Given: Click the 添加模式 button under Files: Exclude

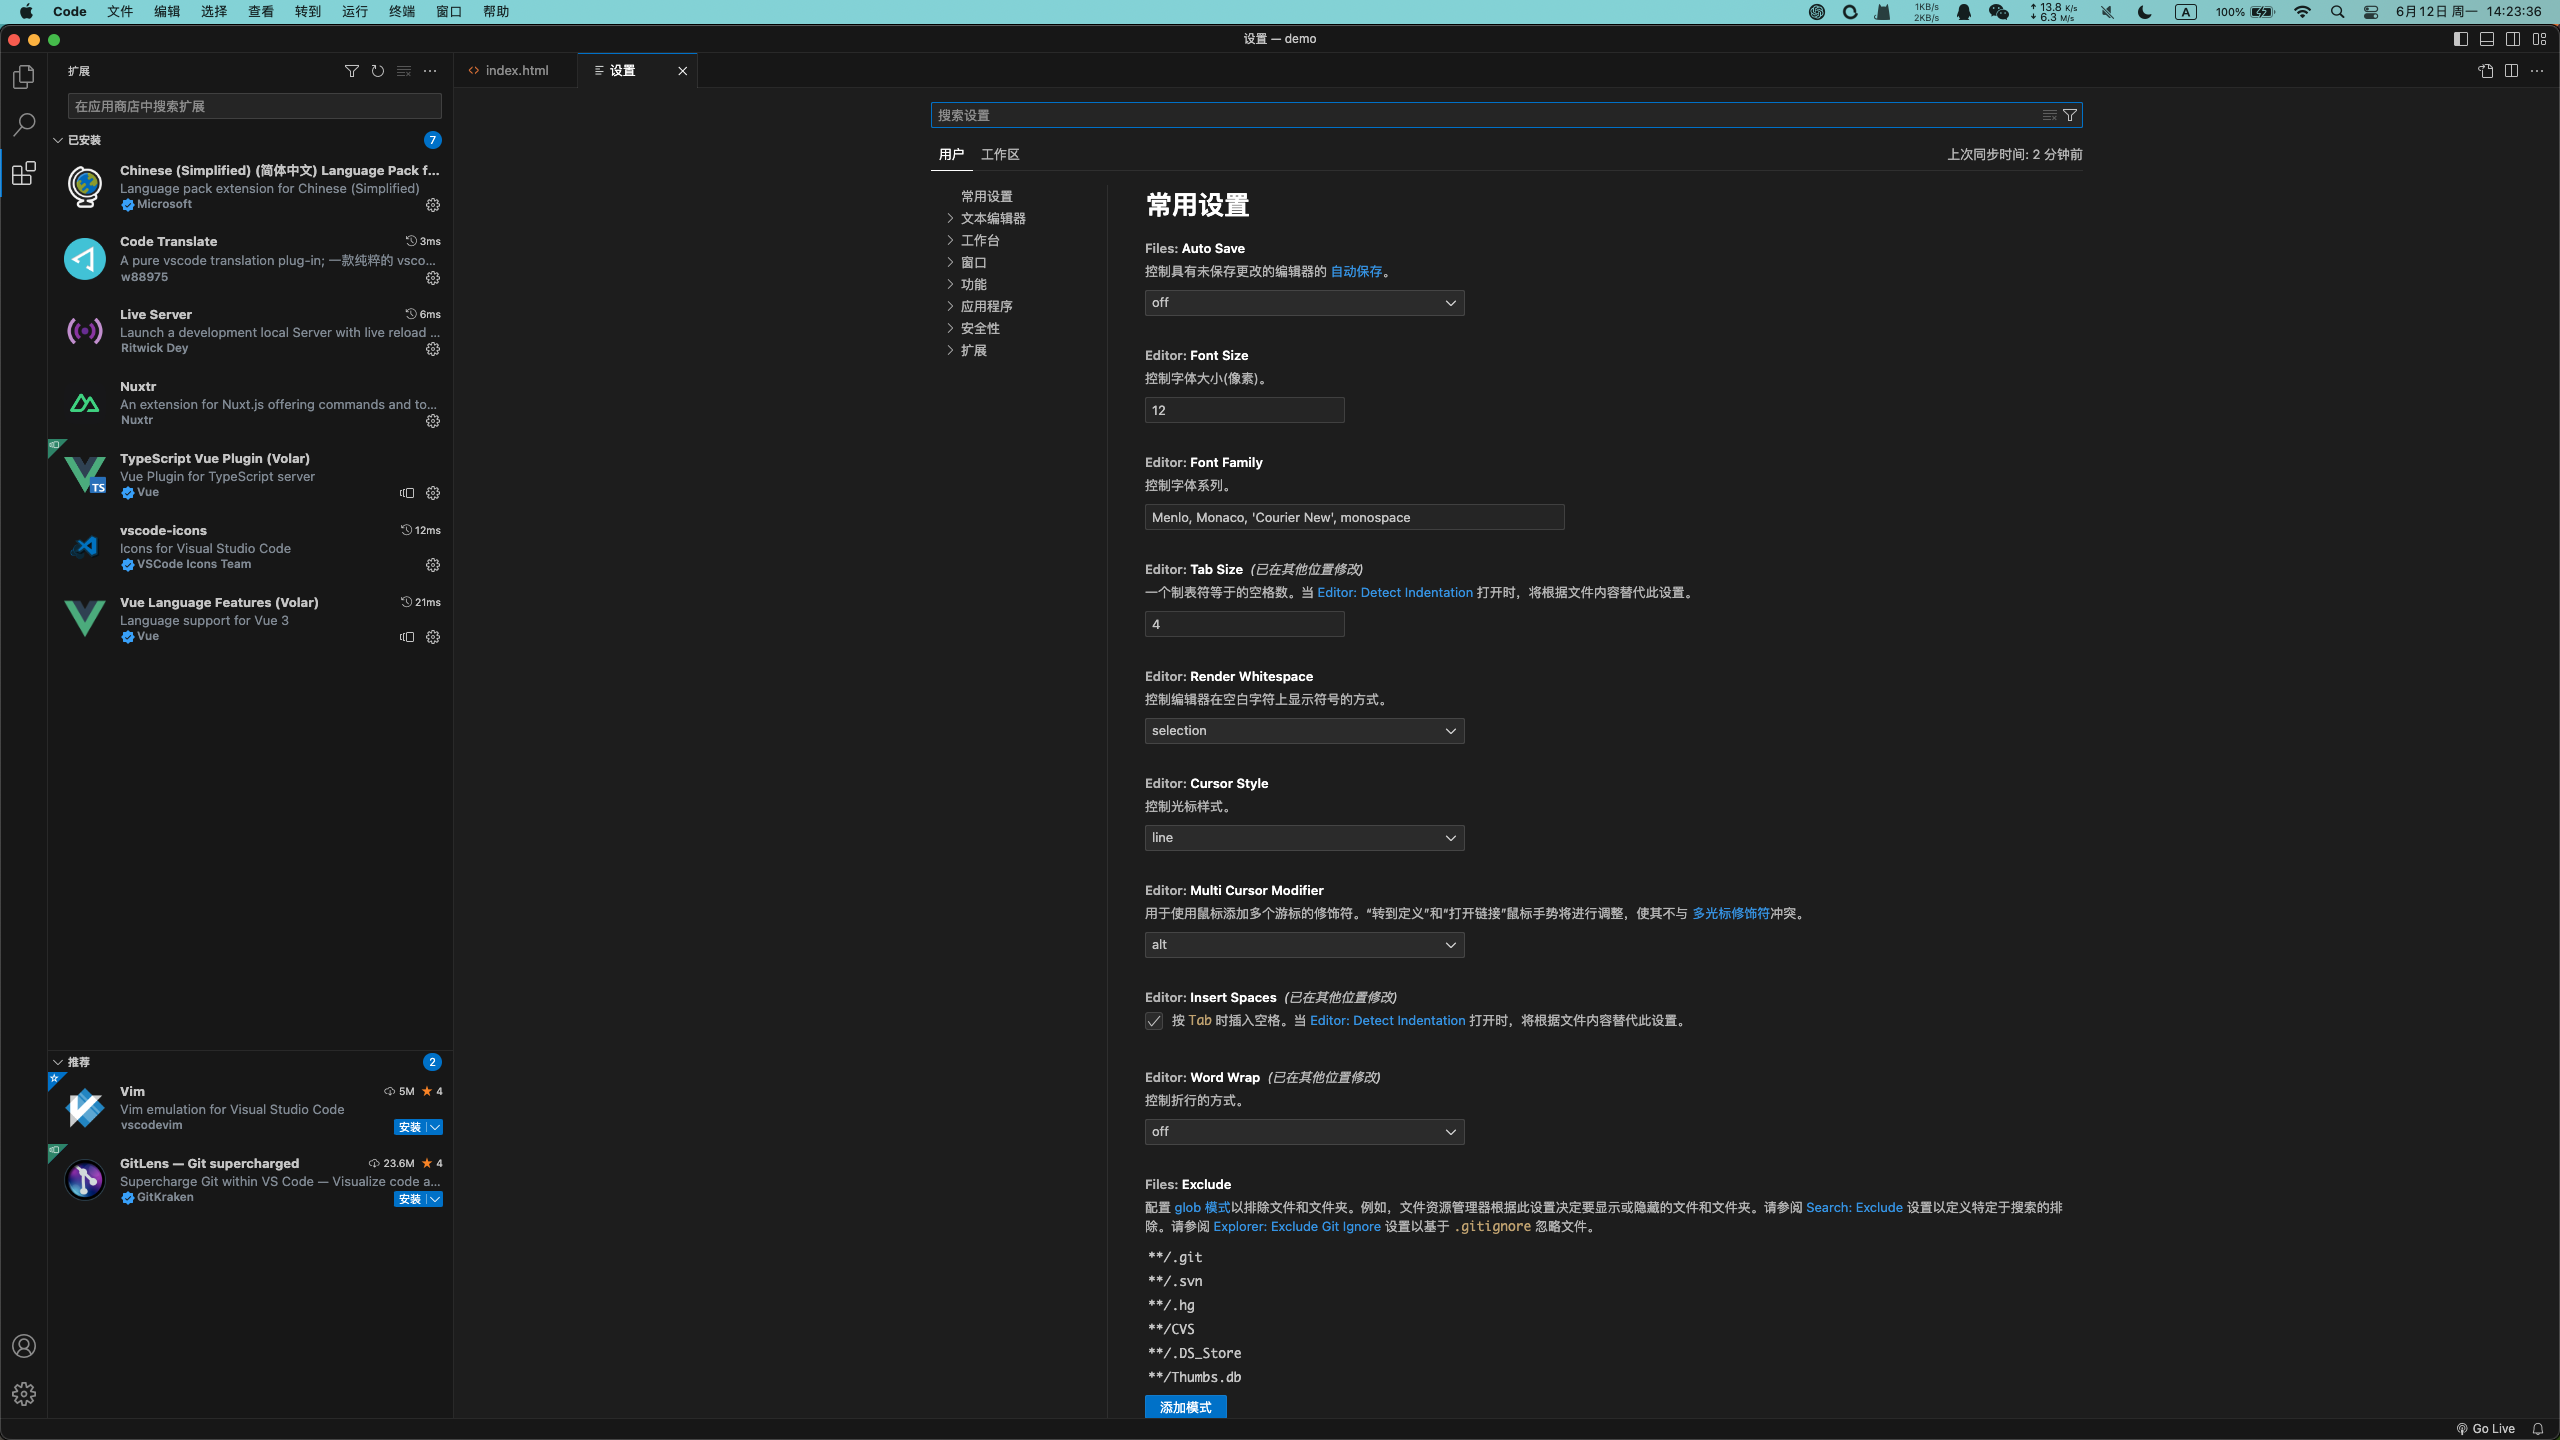Looking at the screenshot, I should [1184, 1406].
